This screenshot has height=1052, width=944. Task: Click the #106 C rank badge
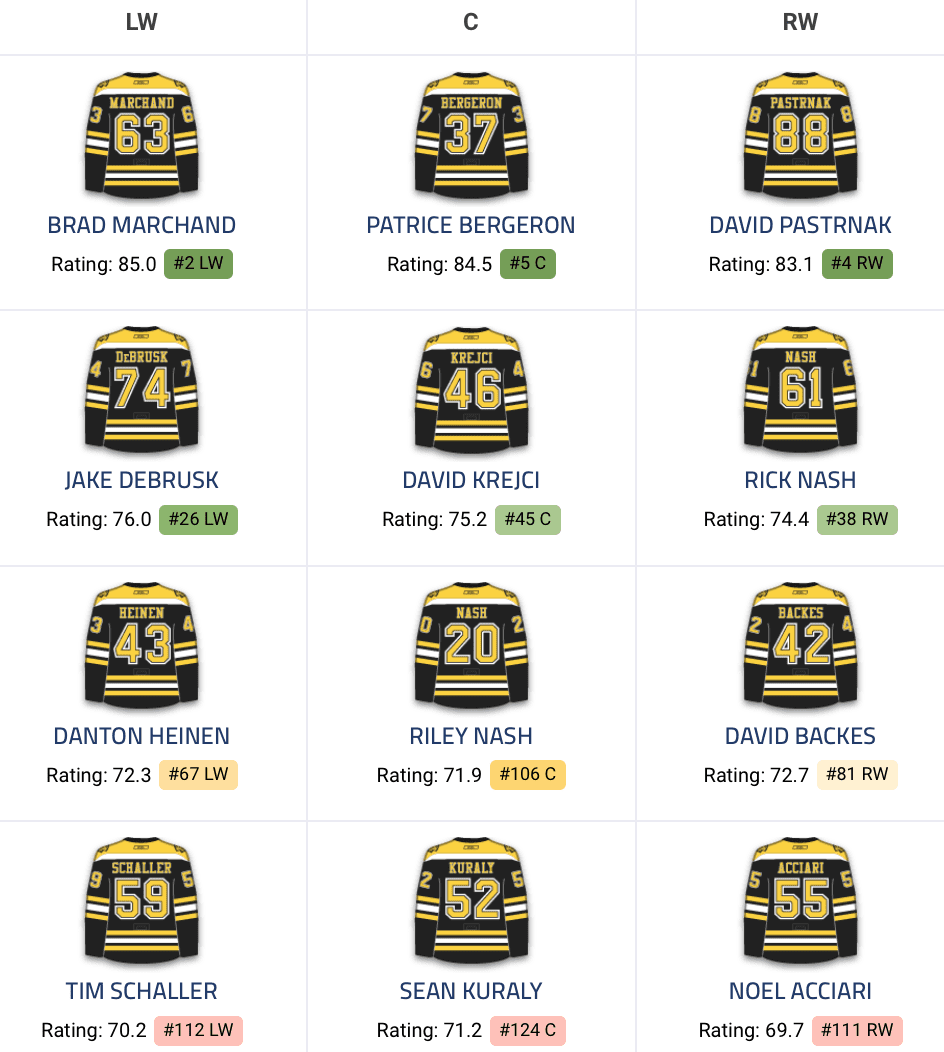[527, 775]
